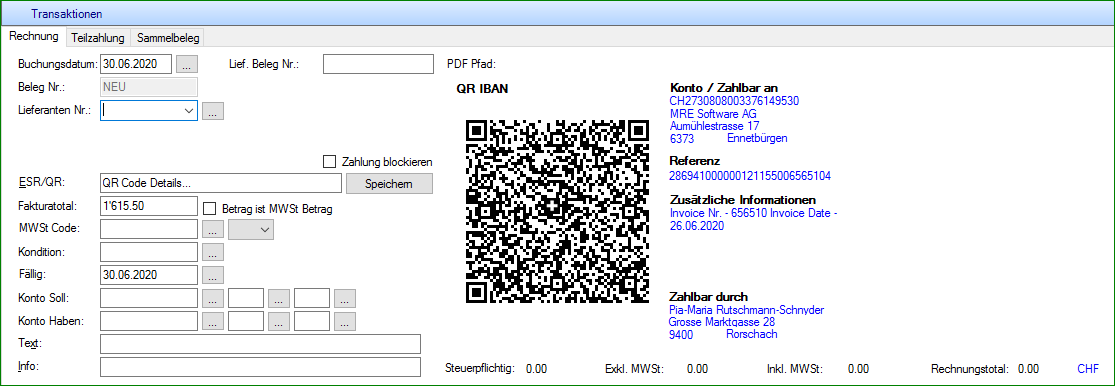
Task: Click the Speichern button
Action: coord(389,183)
